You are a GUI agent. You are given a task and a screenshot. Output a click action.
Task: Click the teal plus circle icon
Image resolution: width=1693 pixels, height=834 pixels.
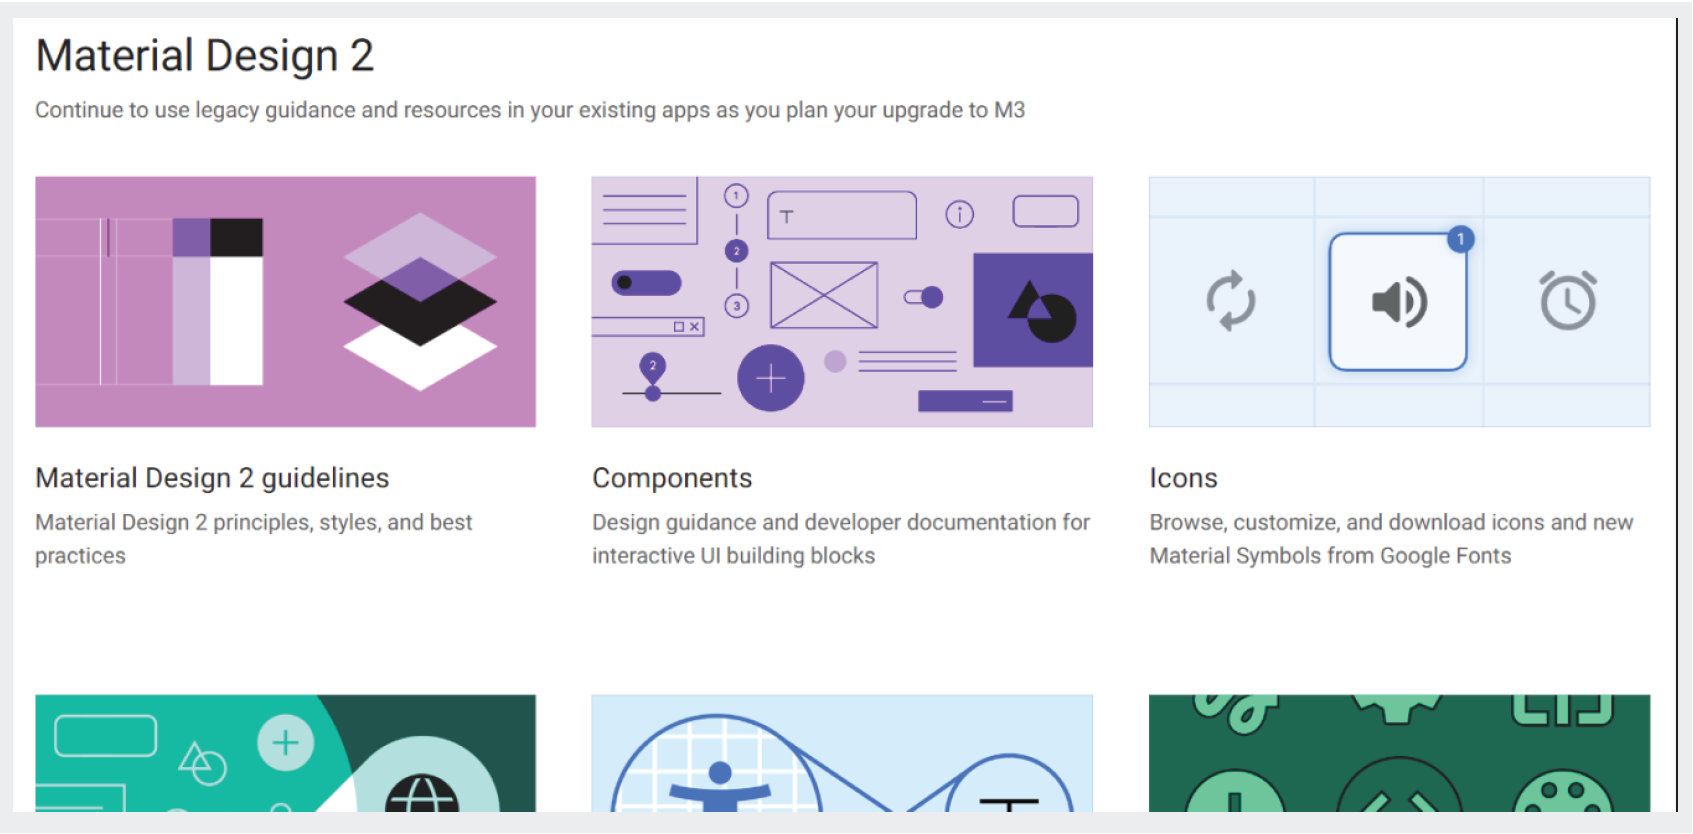pyautogui.click(x=285, y=743)
